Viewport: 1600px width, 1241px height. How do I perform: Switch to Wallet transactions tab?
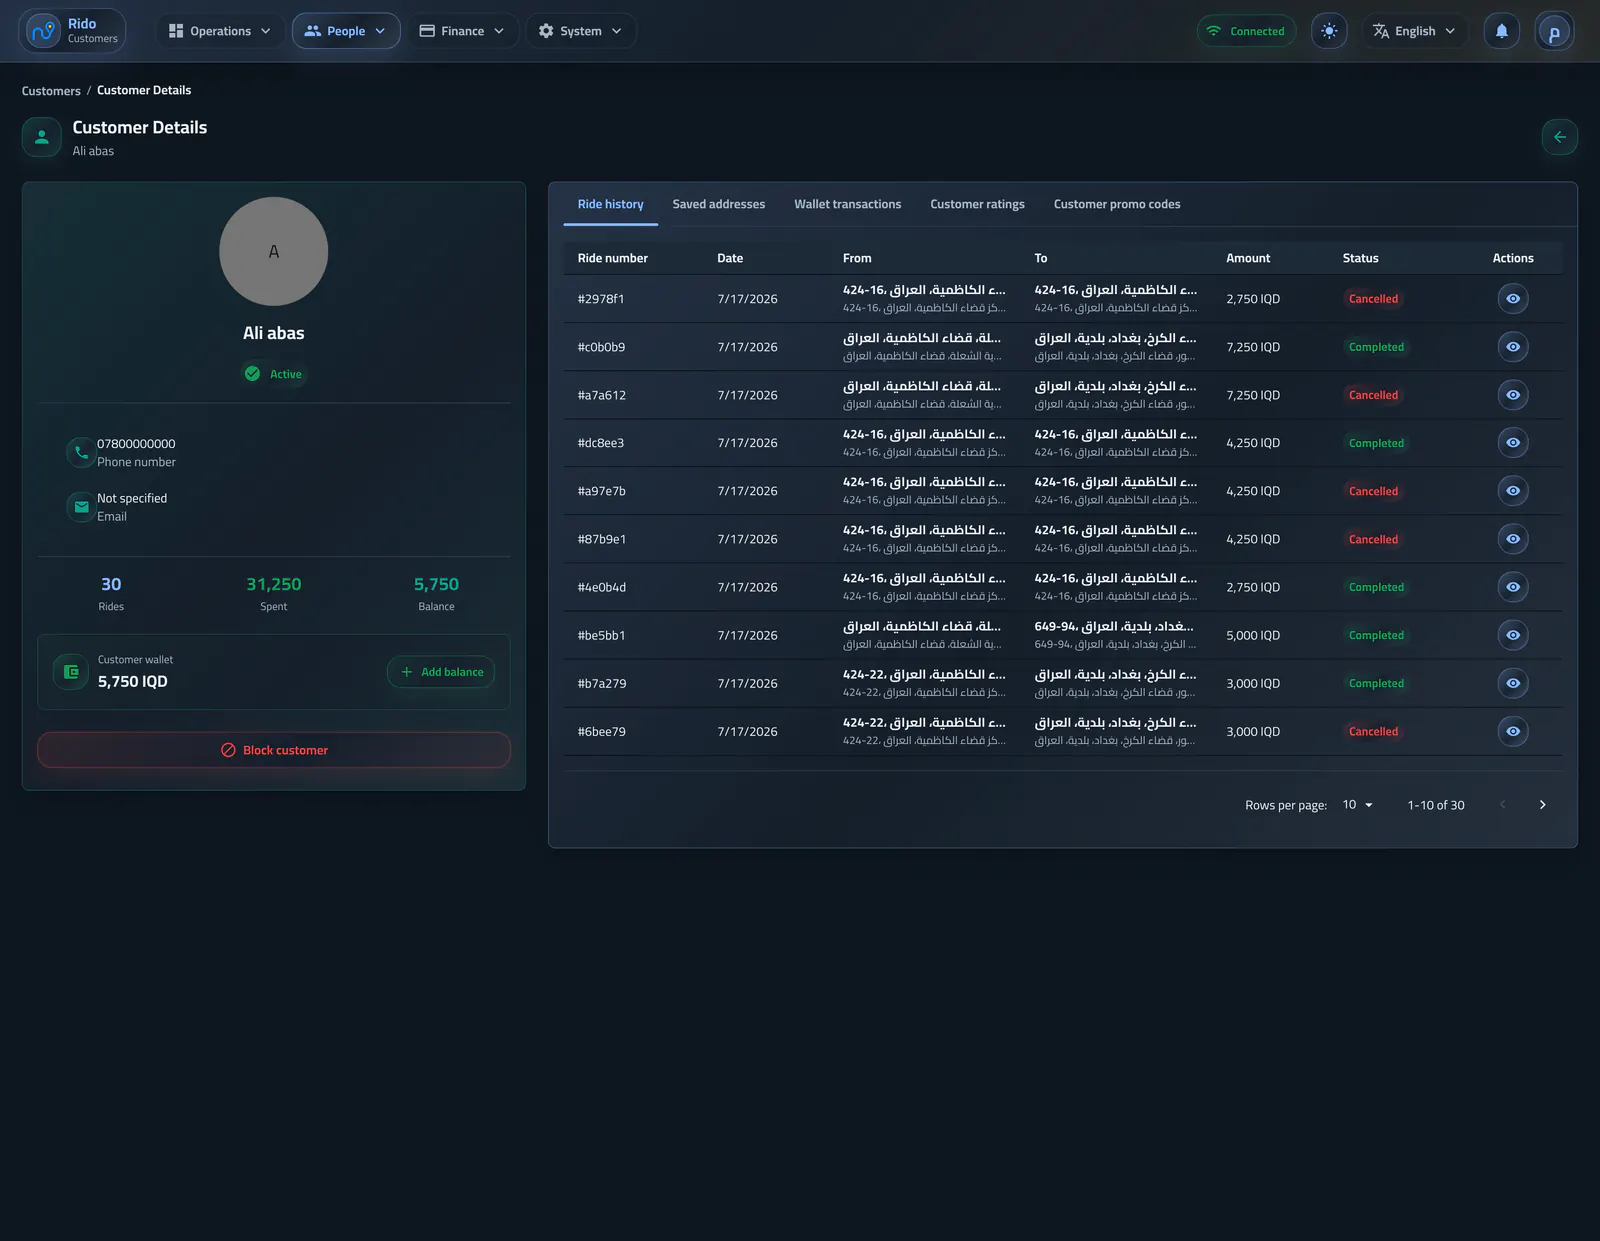847,204
